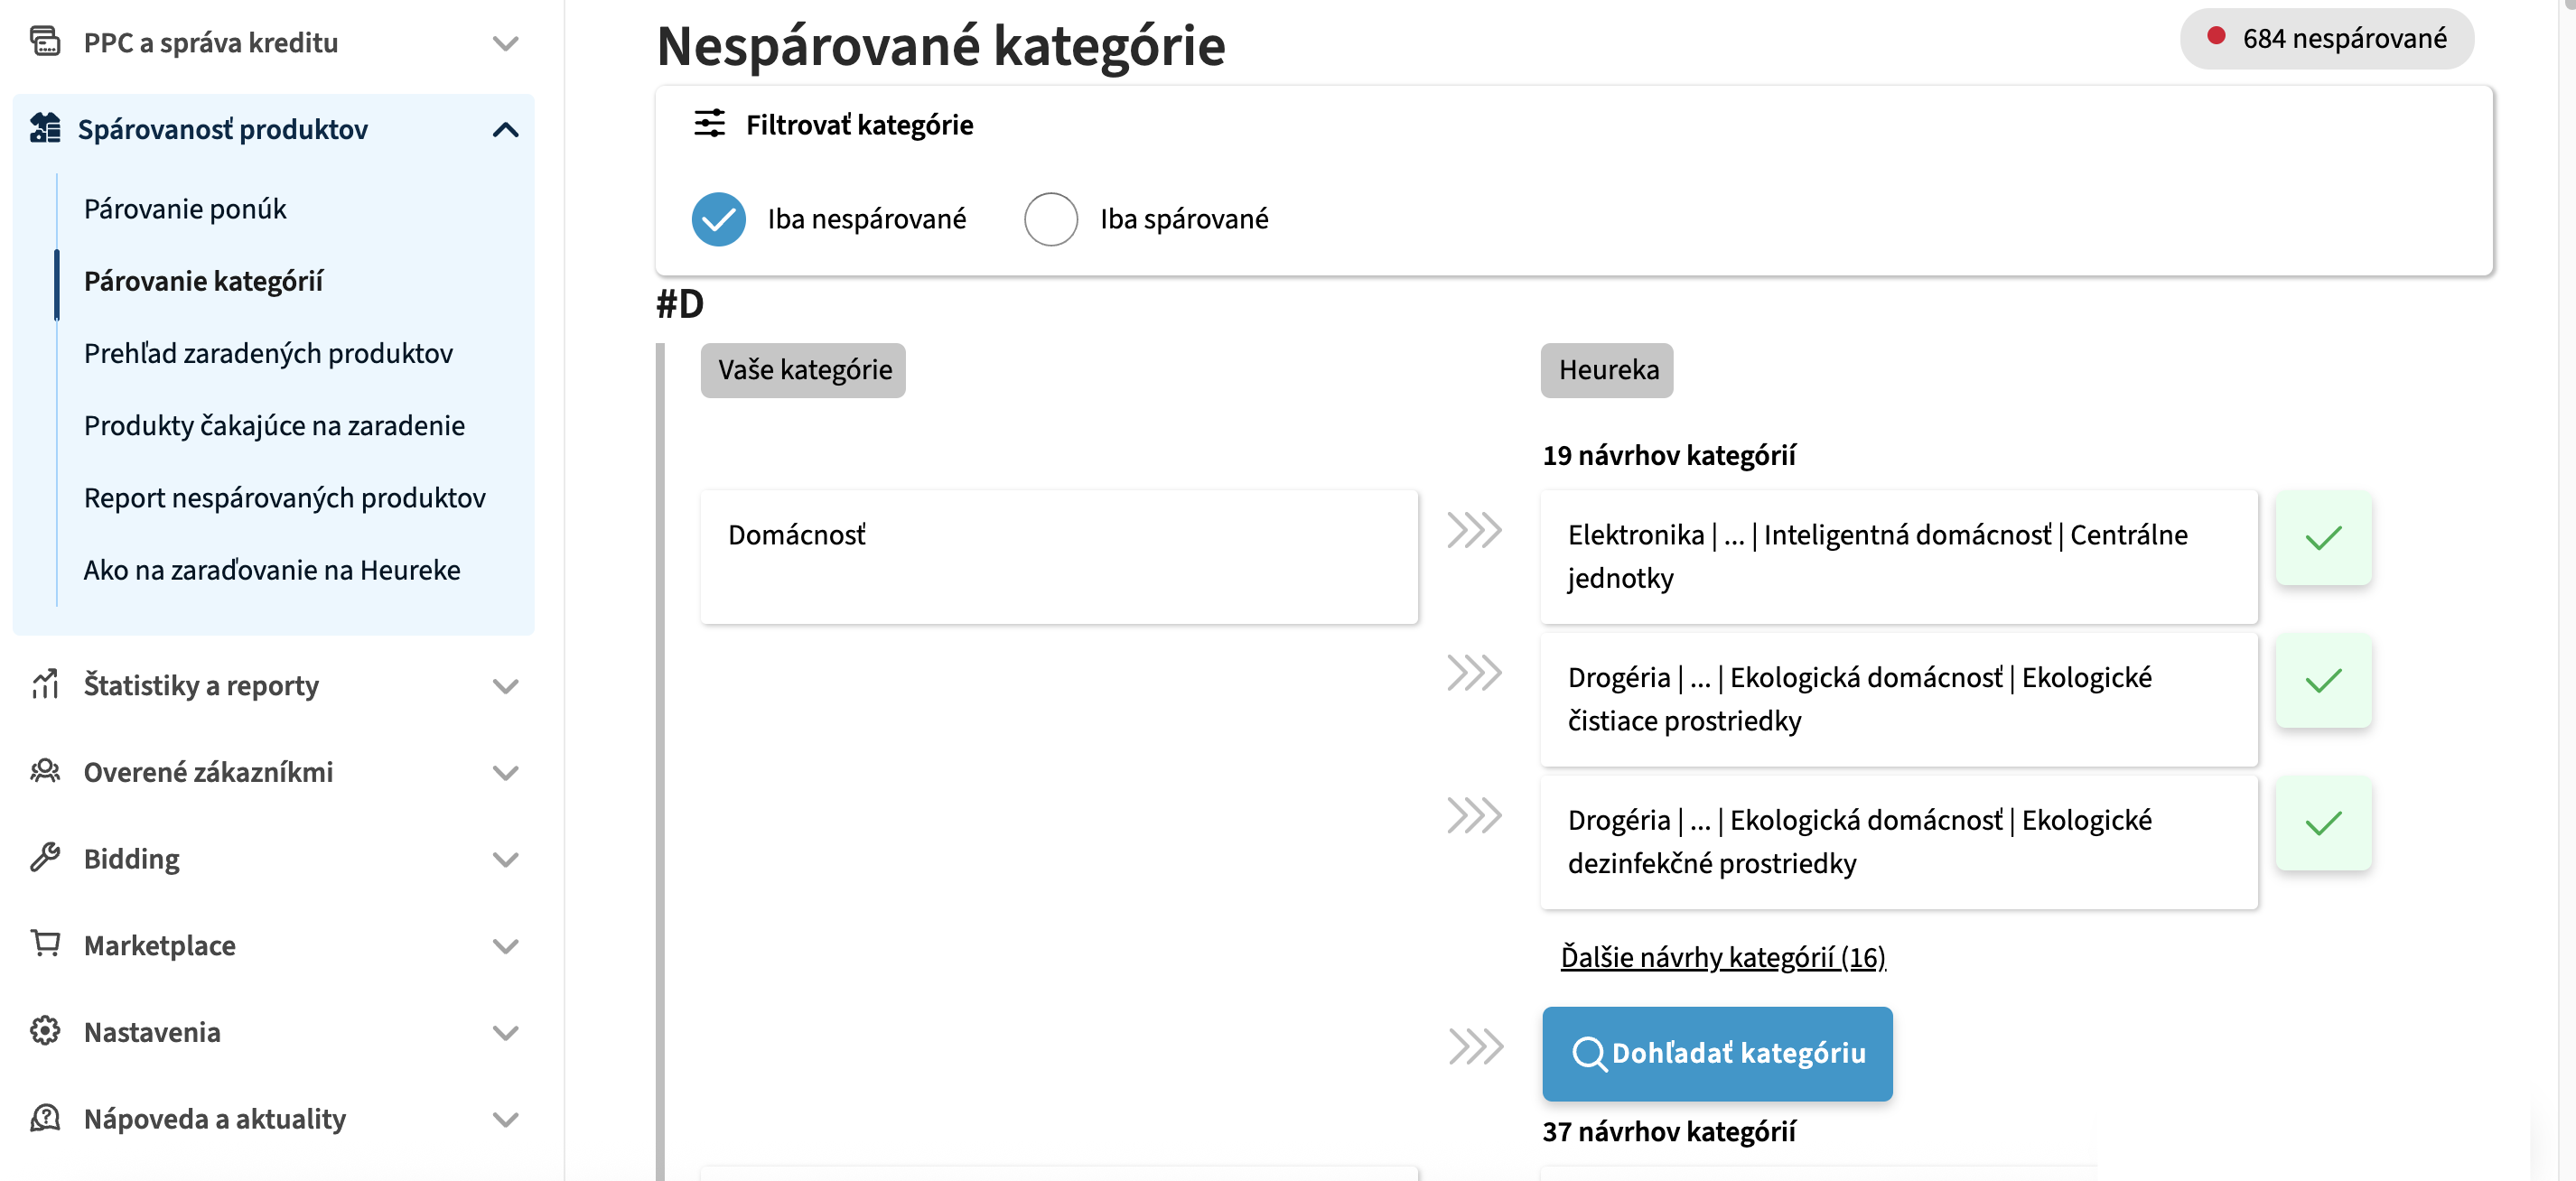
Task: Select the Iba spárované filter option
Action: click(1051, 219)
